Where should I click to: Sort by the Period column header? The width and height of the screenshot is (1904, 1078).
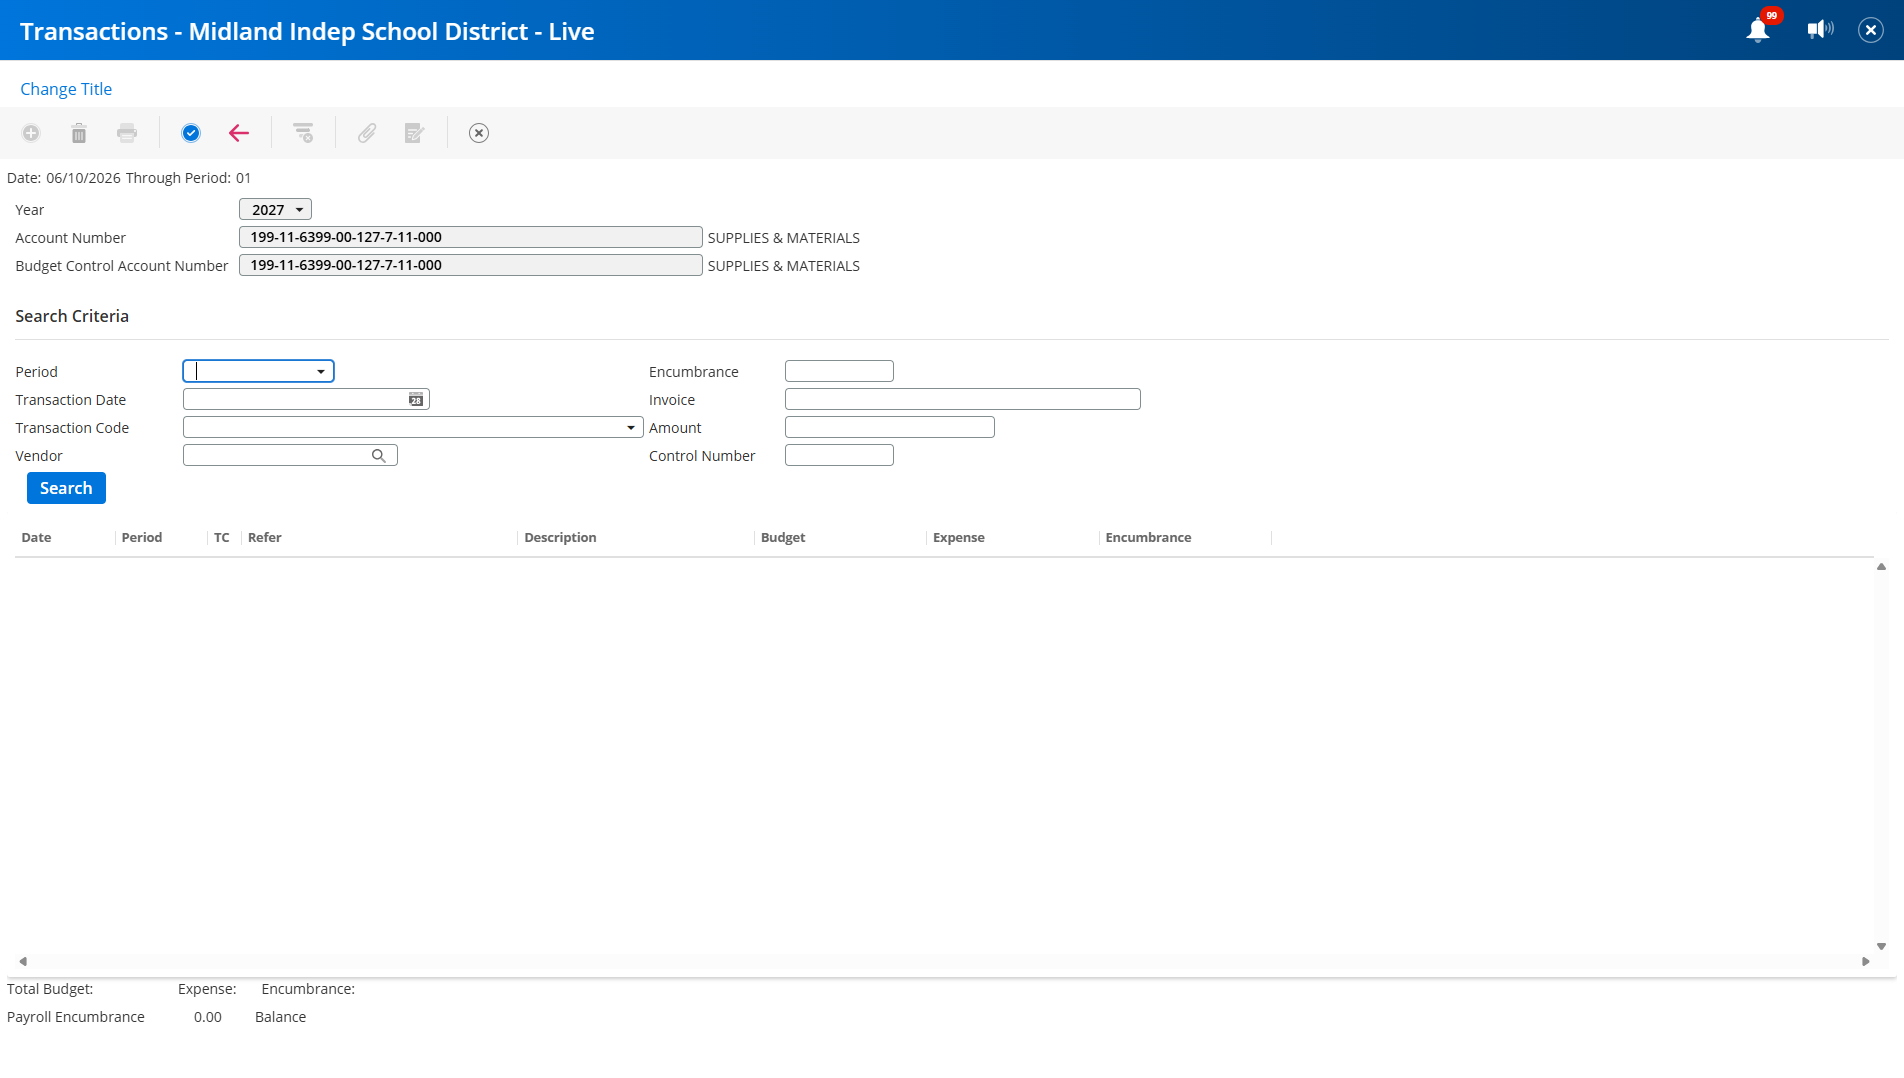click(x=142, y=538)
